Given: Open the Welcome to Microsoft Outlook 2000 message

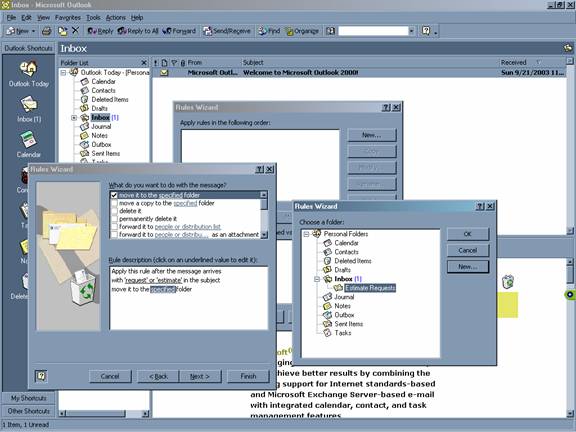Looking at the screenshot, I should click(x=359, y=73).
